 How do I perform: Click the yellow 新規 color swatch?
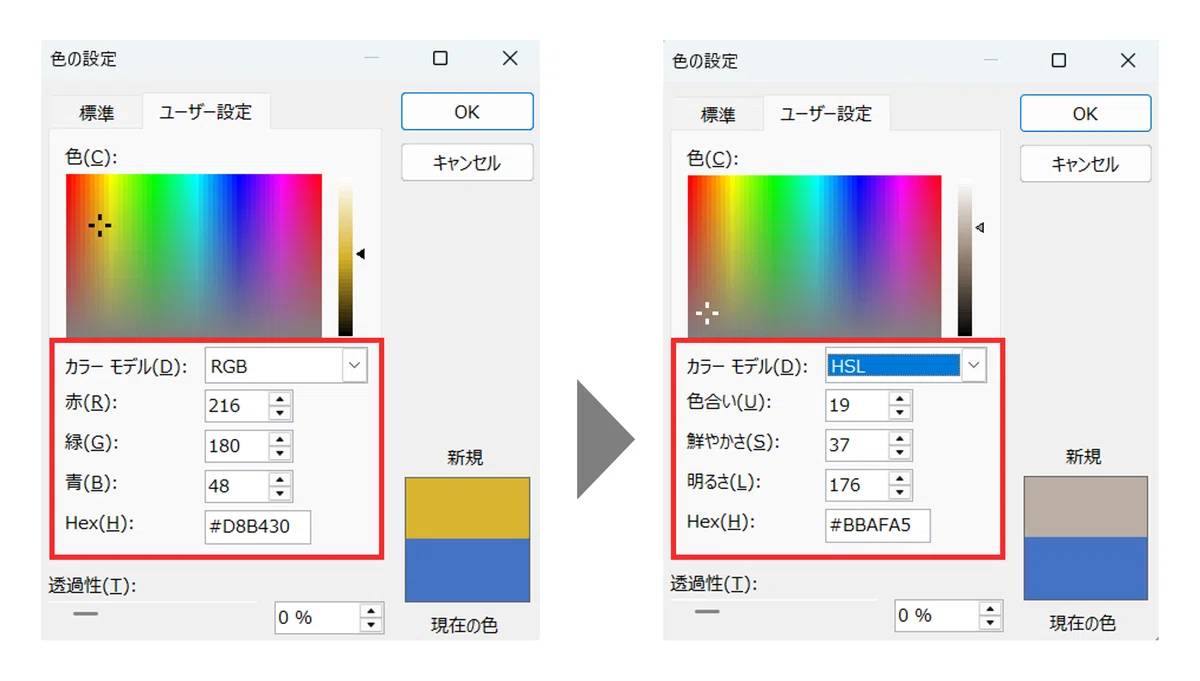point(467,509)
